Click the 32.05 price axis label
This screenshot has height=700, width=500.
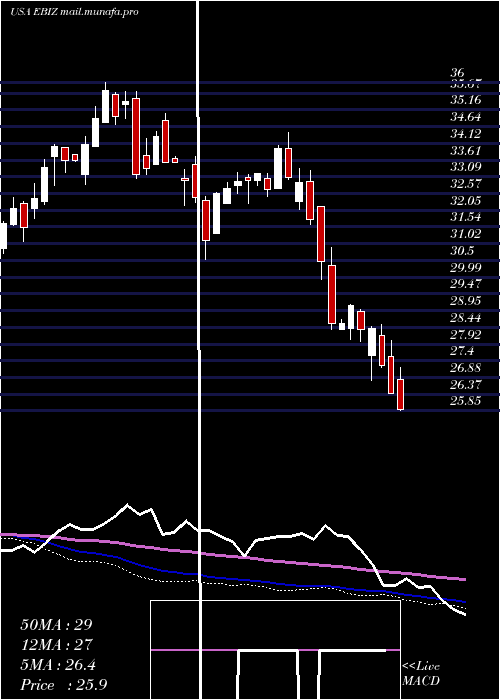coord(466,200)
